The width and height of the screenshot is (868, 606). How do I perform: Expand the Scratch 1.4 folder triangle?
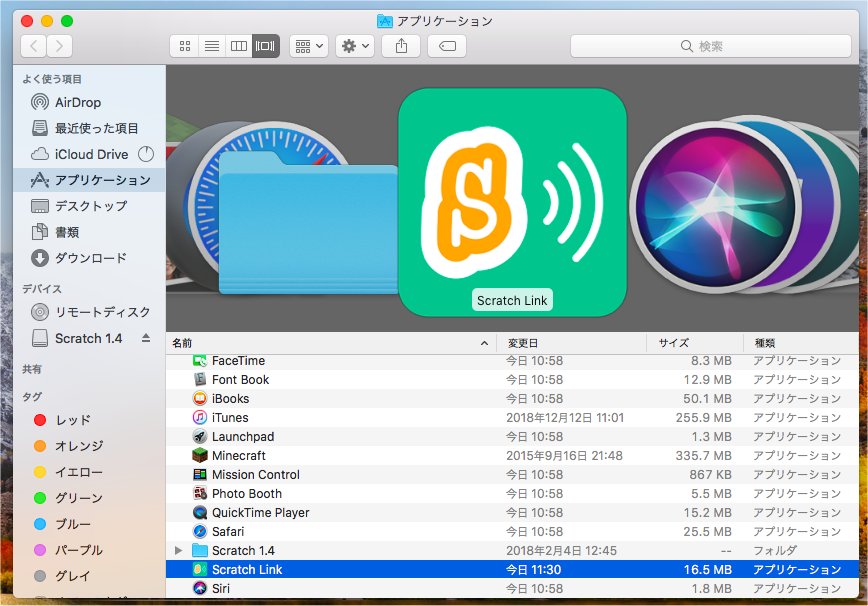tap(179, 551)
